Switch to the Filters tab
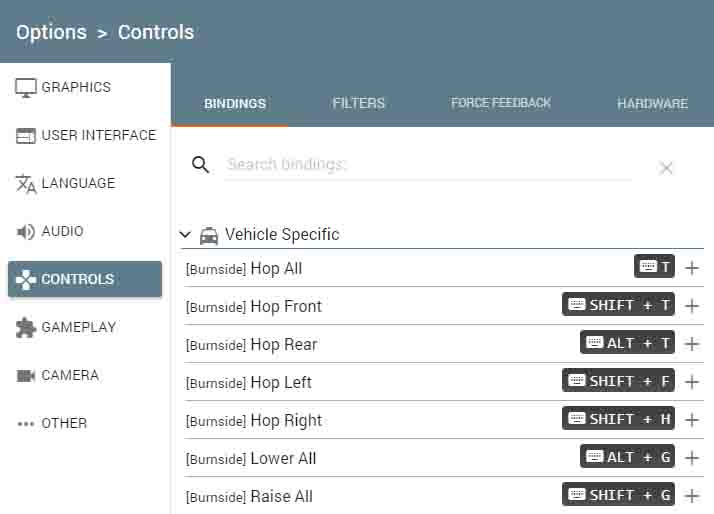This screenshot has width=714, height=514. click(x=358, y=103)
